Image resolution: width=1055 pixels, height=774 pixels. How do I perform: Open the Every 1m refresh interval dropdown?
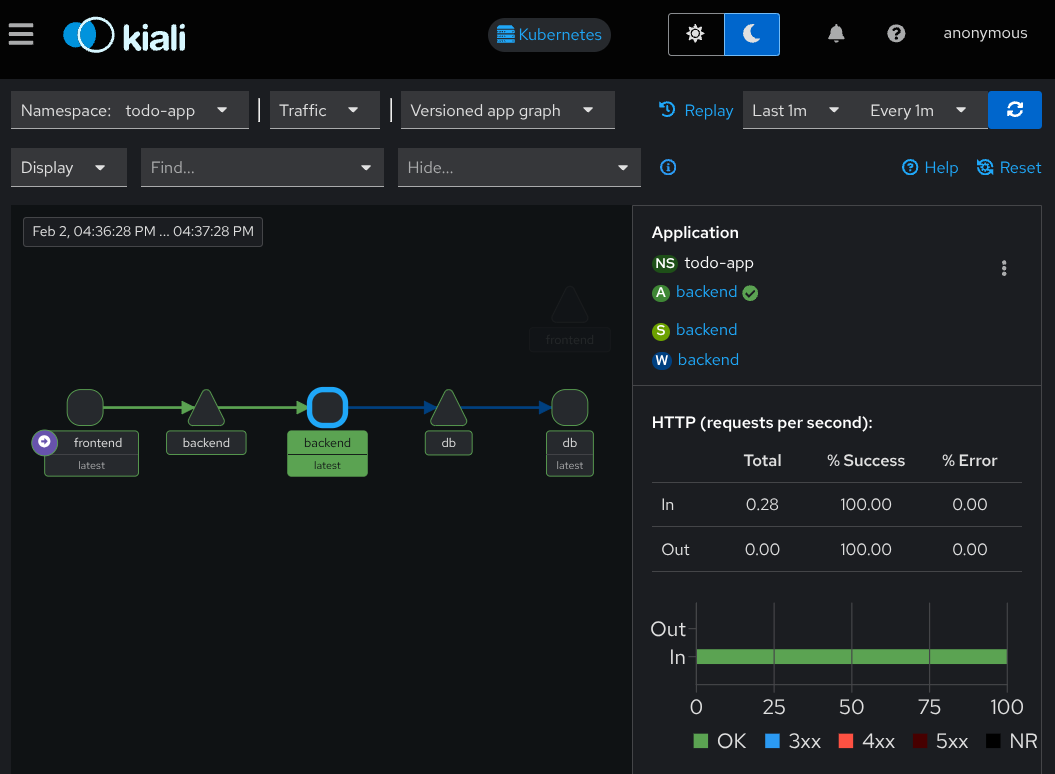[918, 110]
